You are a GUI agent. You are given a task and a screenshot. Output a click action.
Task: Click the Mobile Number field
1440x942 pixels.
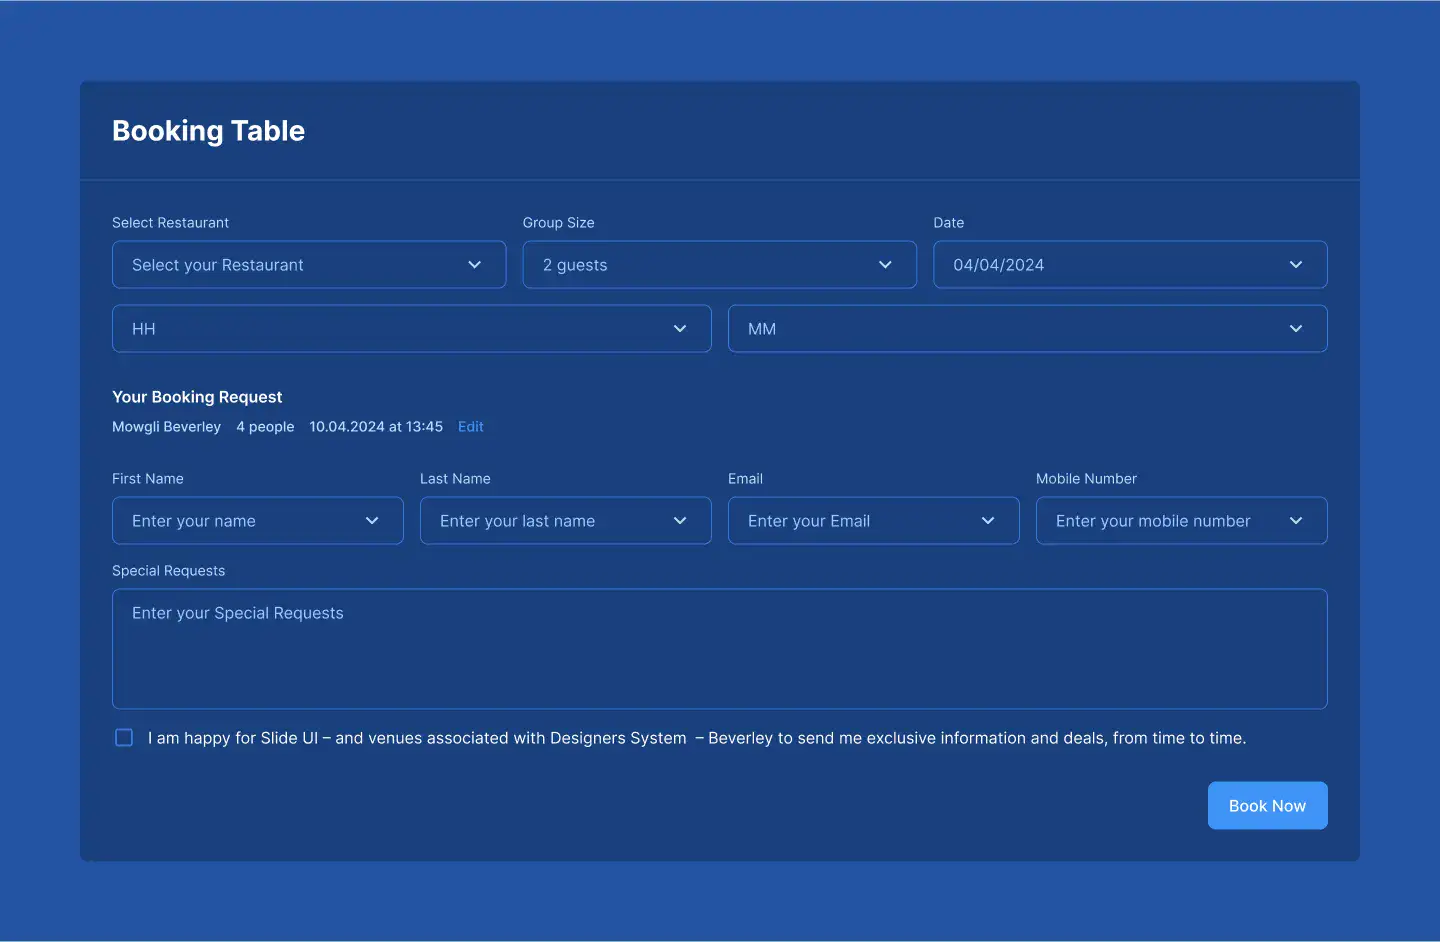1182,521
